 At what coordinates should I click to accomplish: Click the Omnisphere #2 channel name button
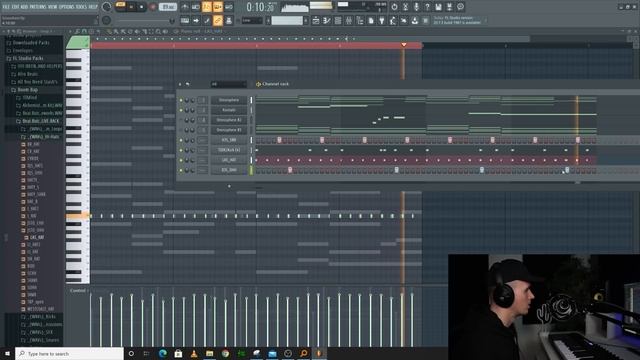coord(229,120)
